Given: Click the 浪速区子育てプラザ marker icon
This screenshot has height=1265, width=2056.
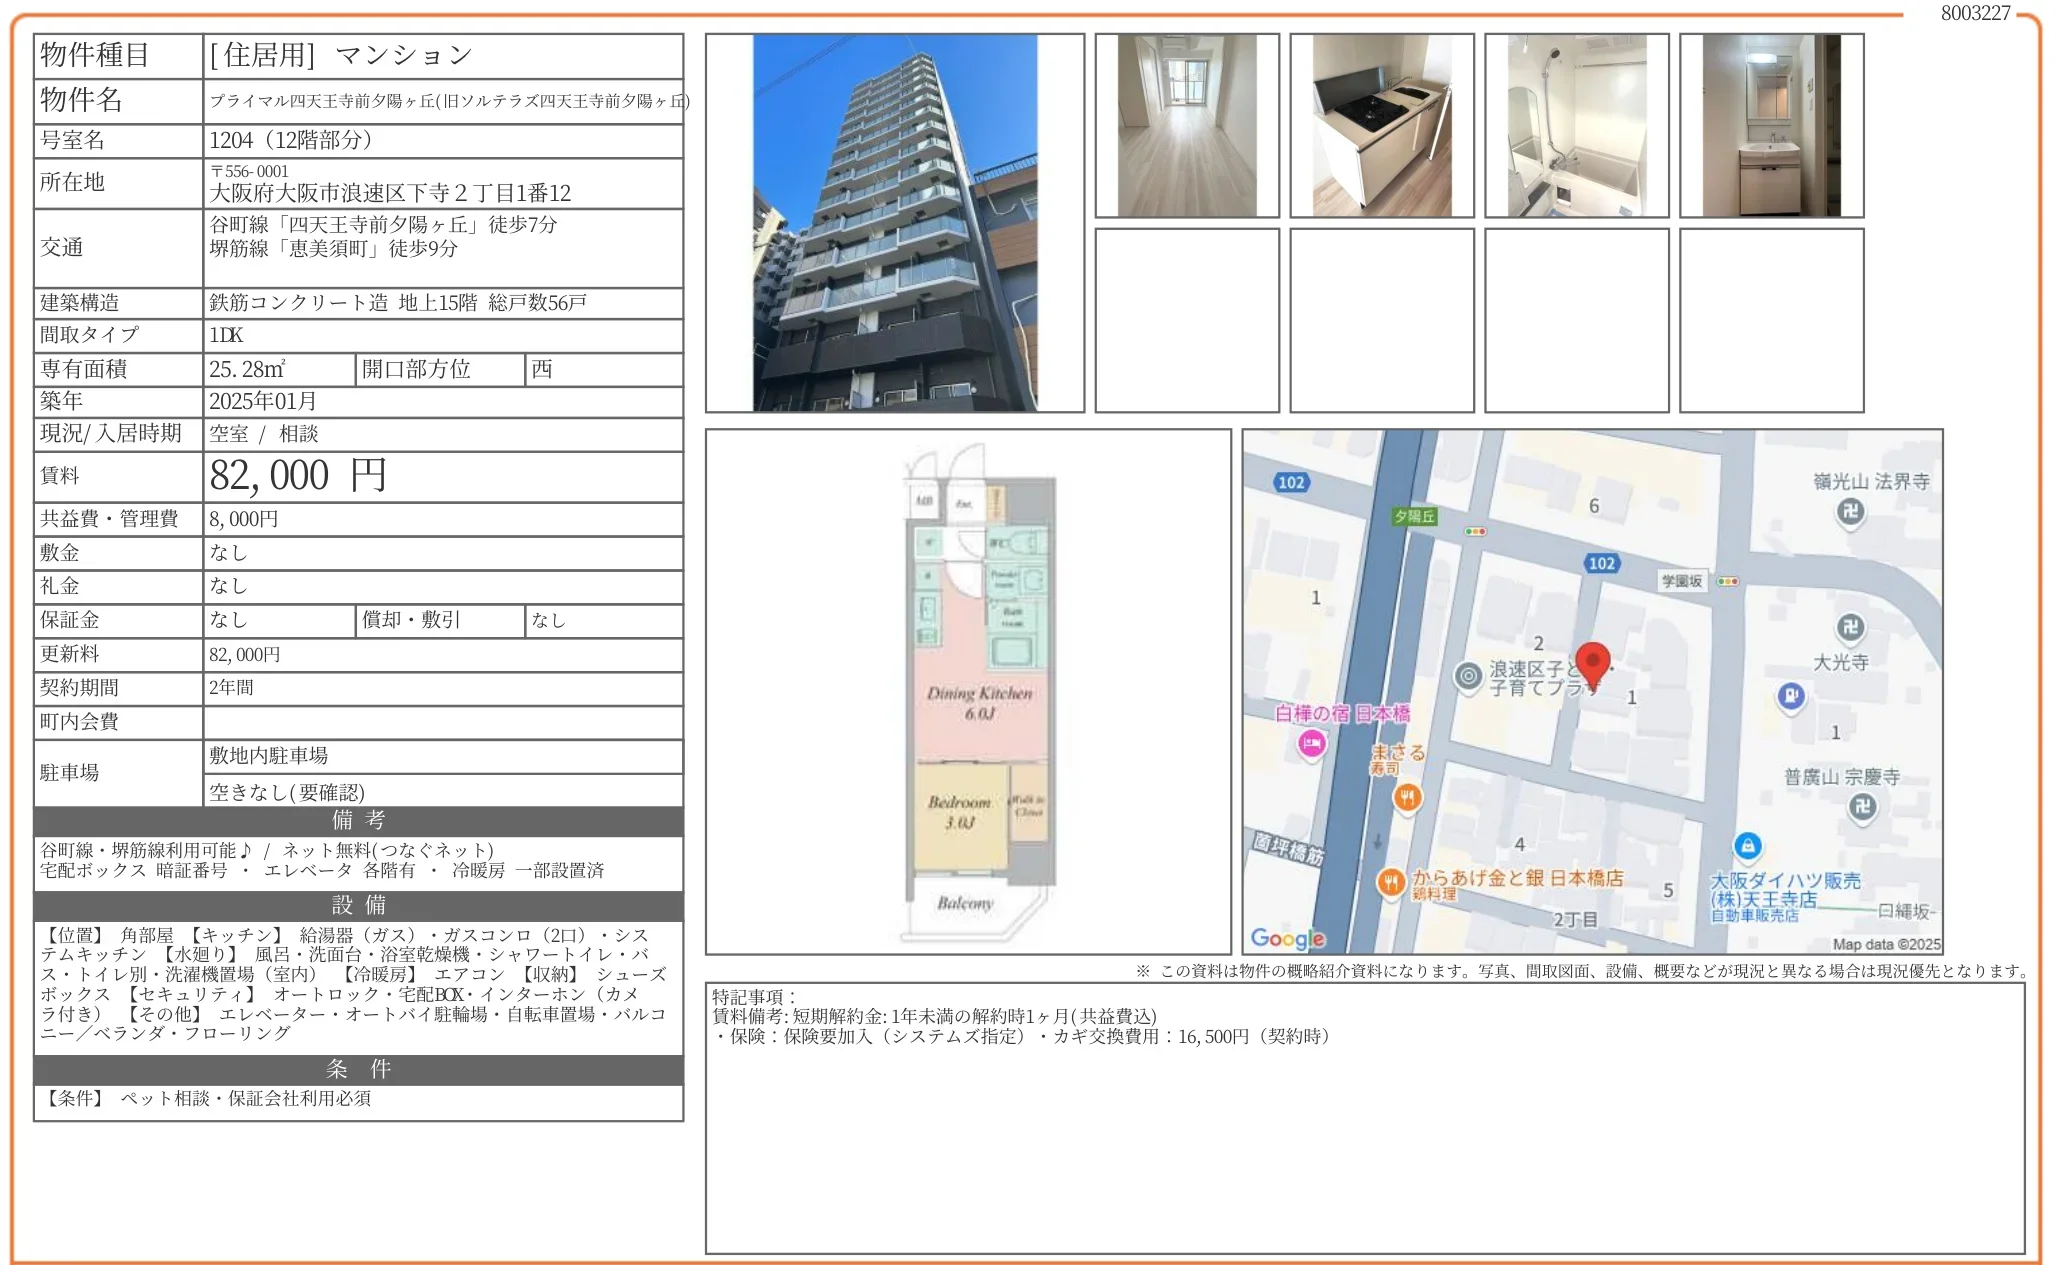Looking at the screenshot, I should click(x=1468, y=676).
